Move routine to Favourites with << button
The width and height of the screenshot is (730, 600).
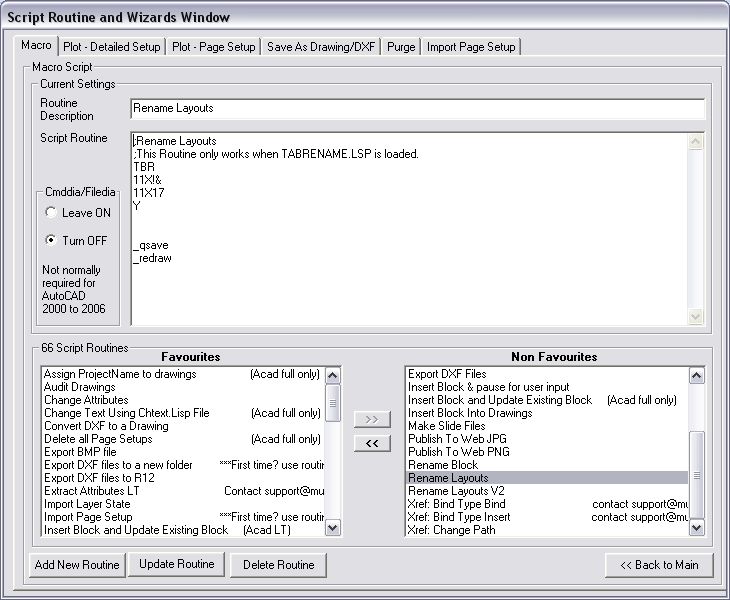(372, 443)
